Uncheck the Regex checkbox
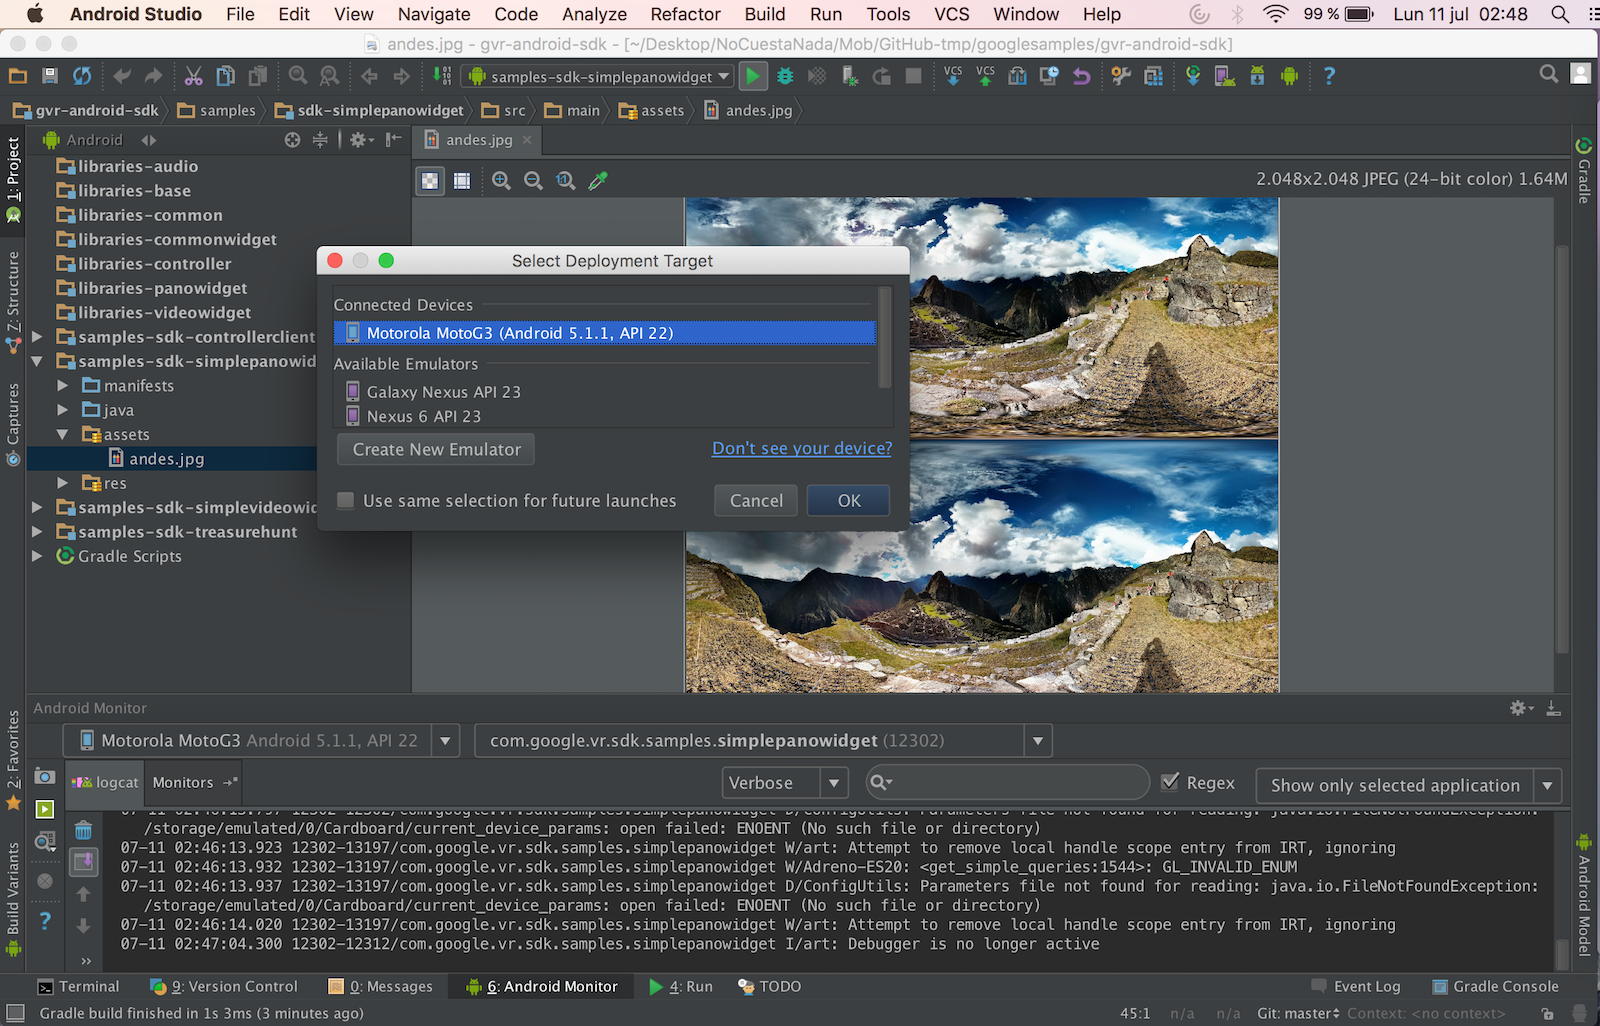Screen dimensions: 1600x1026 pyautogui.click(x=1170, y=783)
